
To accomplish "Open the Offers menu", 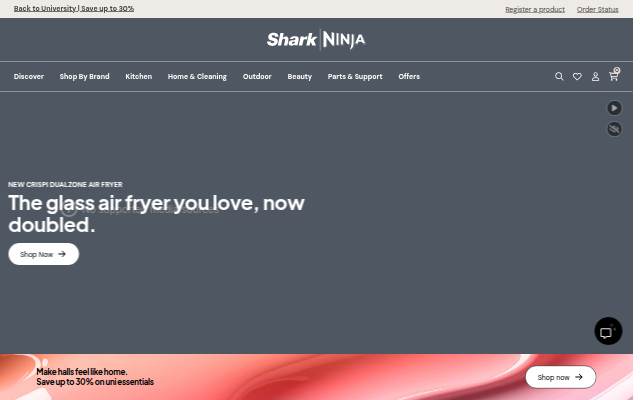I will click(x=409, y=76).
